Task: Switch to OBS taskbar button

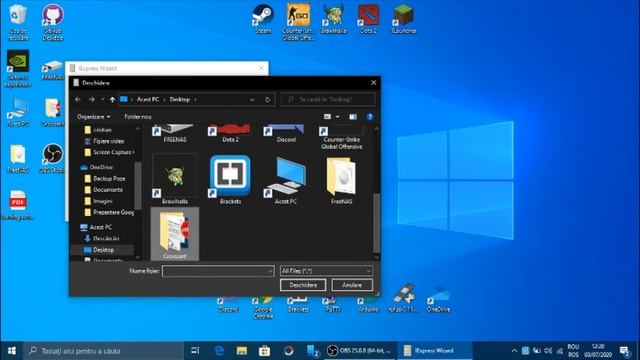Action: (x=360, y=351)
